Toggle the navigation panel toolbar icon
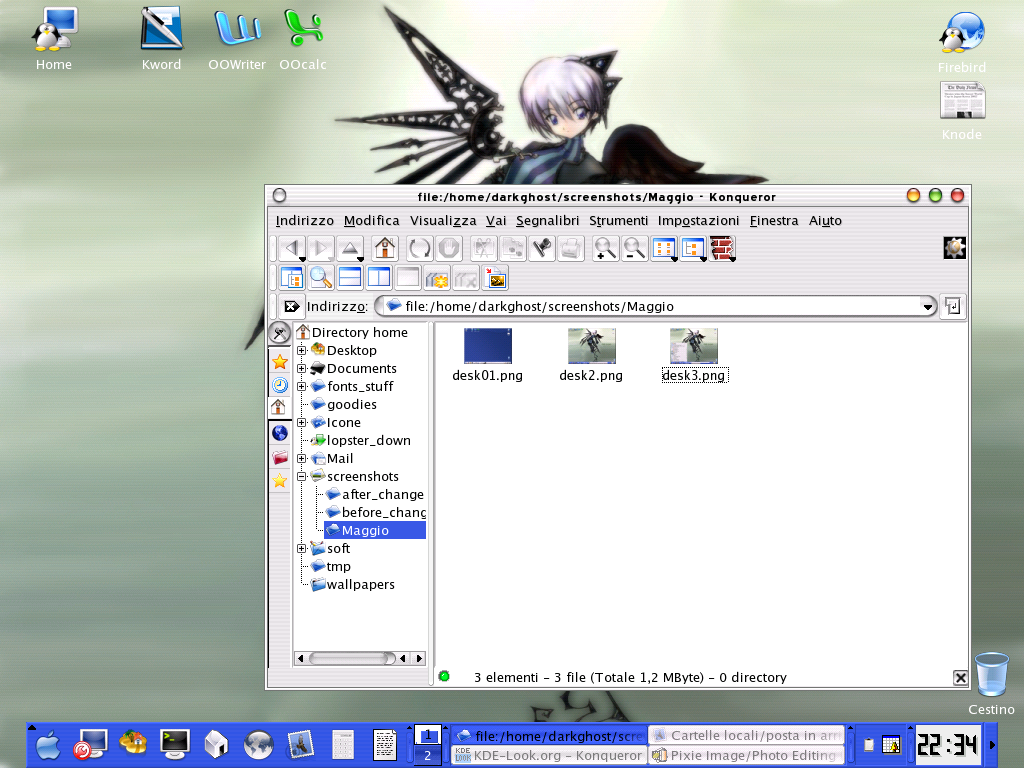This screenshot has height=768, width=1024. (x=291, y=279)
